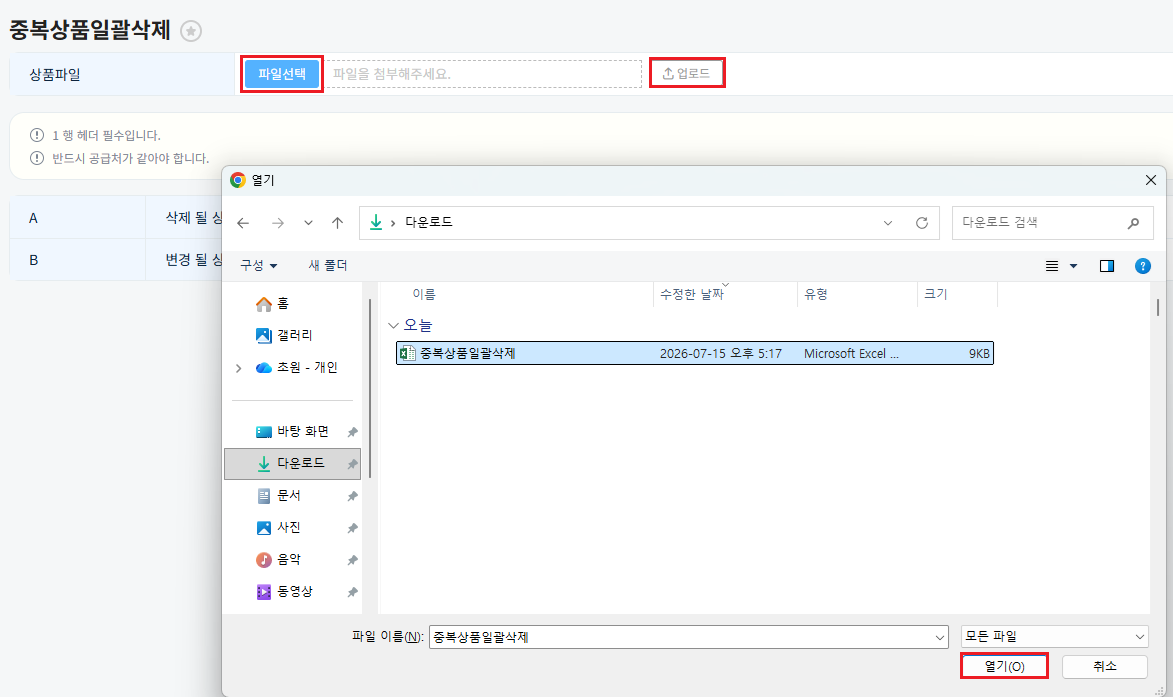Go up one folder level with up arrow
This screenshot has width=1173, height=697.
(337, 223)
